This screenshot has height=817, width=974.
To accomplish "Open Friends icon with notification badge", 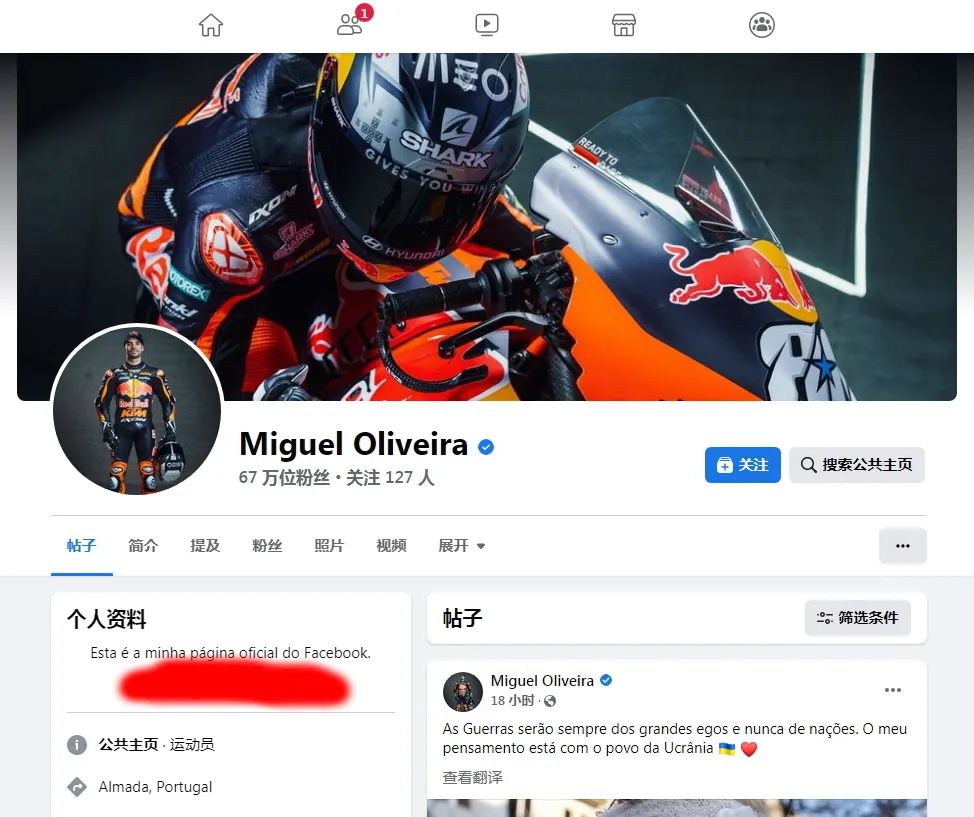I will point(352,24).
